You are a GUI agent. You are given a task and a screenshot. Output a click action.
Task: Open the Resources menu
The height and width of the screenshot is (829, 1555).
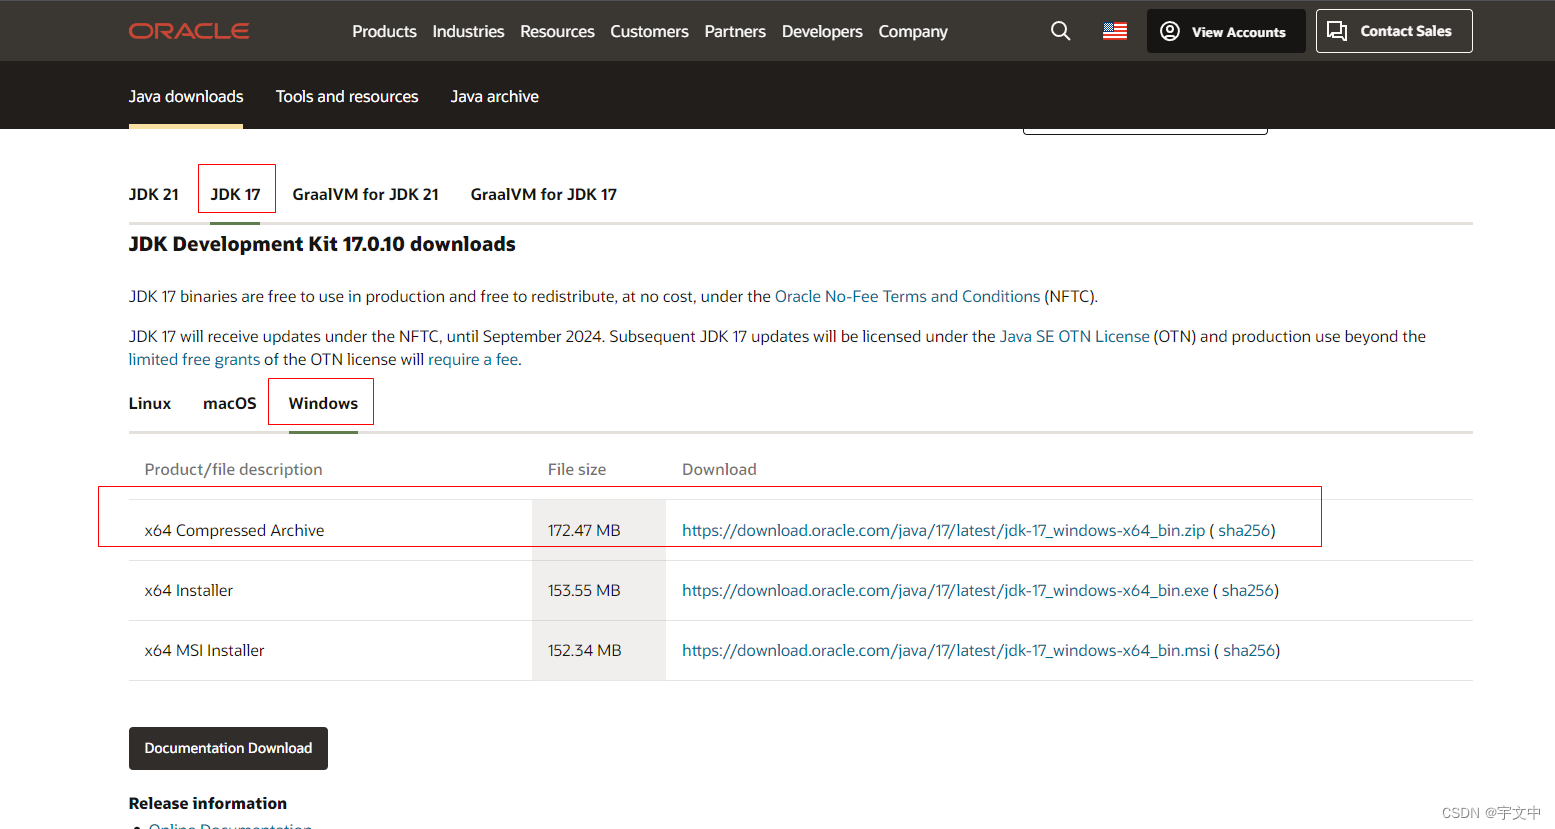[x=557, y=31]
